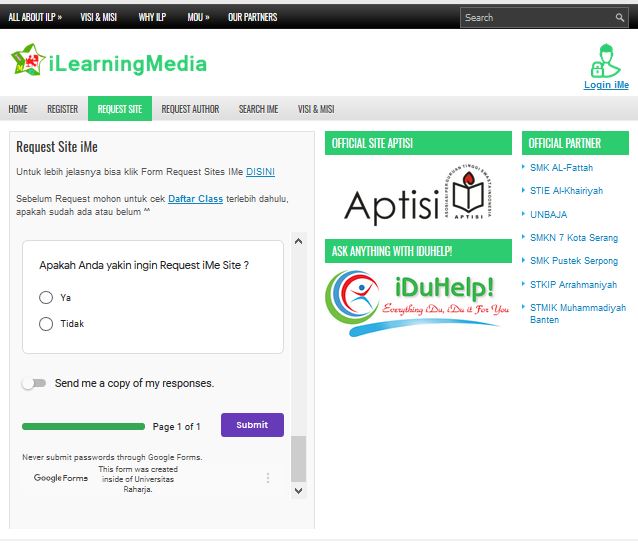Open Why ILP menu item

(152, 17)
